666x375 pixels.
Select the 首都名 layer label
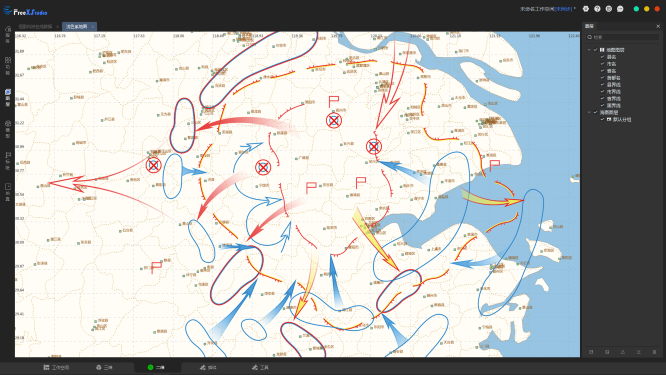(x=613, y=78)
